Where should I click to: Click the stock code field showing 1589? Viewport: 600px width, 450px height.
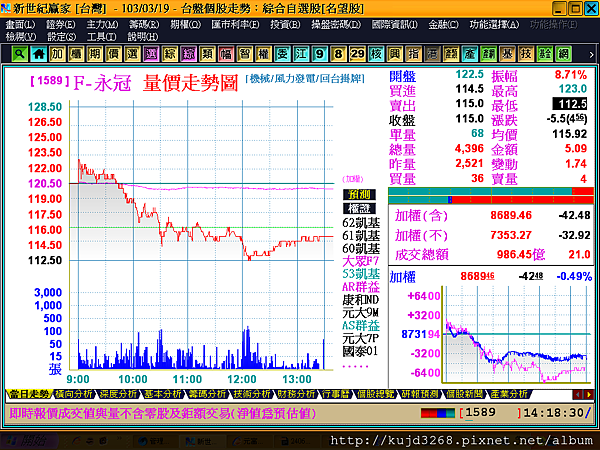[491, 413]
